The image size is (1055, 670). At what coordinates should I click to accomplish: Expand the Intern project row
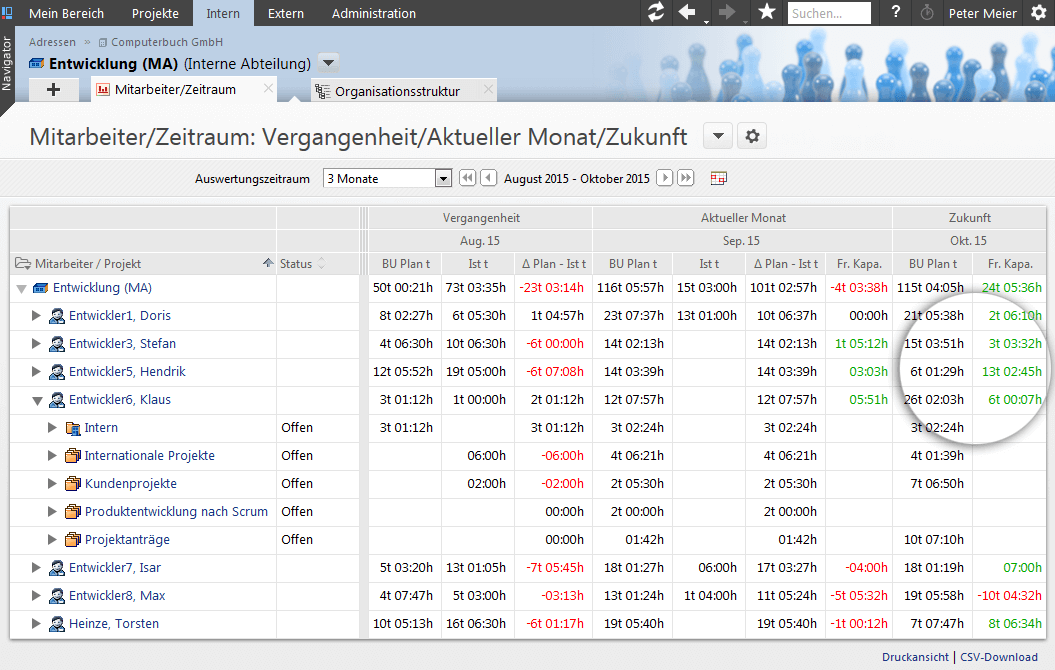coord(52,428)
